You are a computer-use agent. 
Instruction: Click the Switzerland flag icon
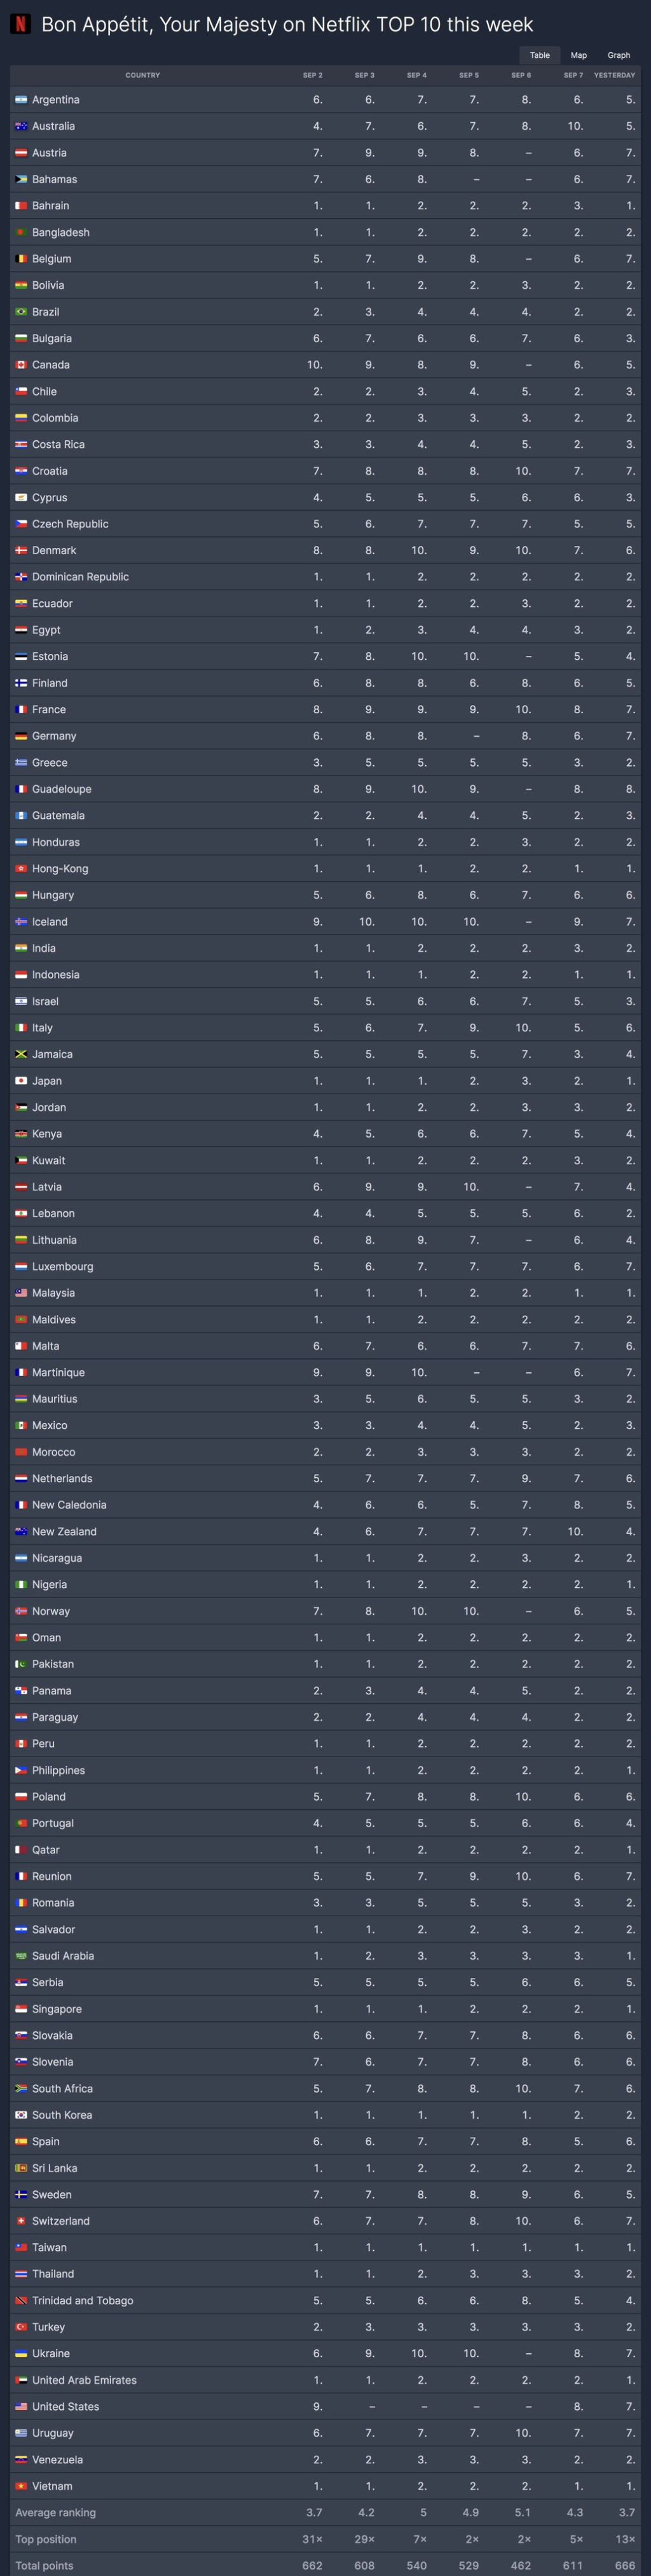click(x=21, y=2221)
